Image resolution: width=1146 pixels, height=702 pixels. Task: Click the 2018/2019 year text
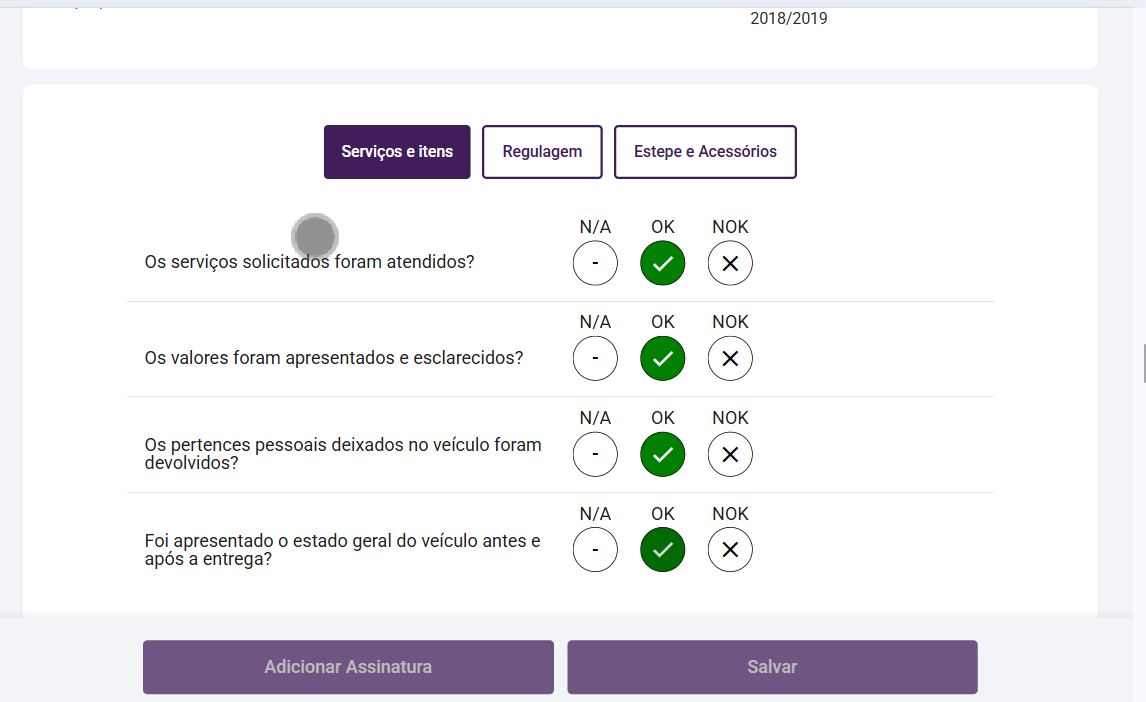click(789, 18)
